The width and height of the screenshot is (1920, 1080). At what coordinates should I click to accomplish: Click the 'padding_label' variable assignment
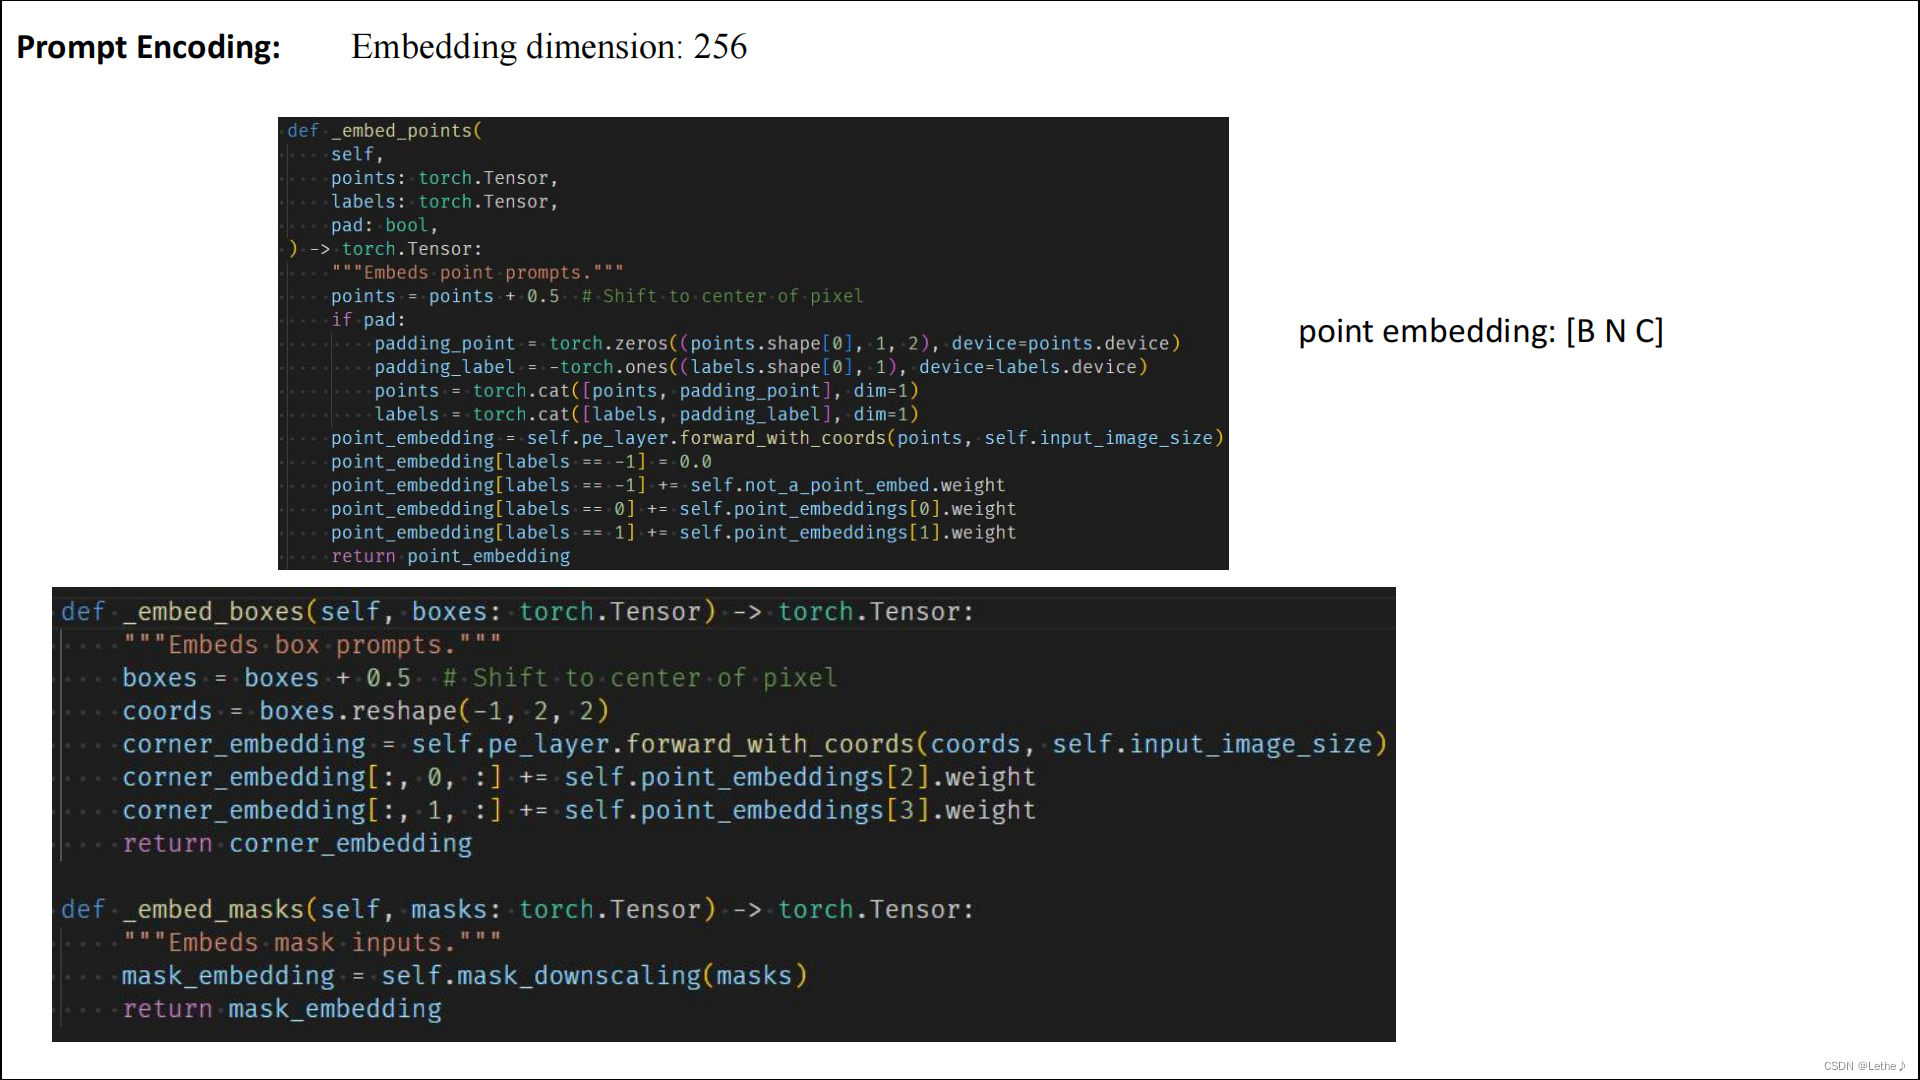point(444,368)
